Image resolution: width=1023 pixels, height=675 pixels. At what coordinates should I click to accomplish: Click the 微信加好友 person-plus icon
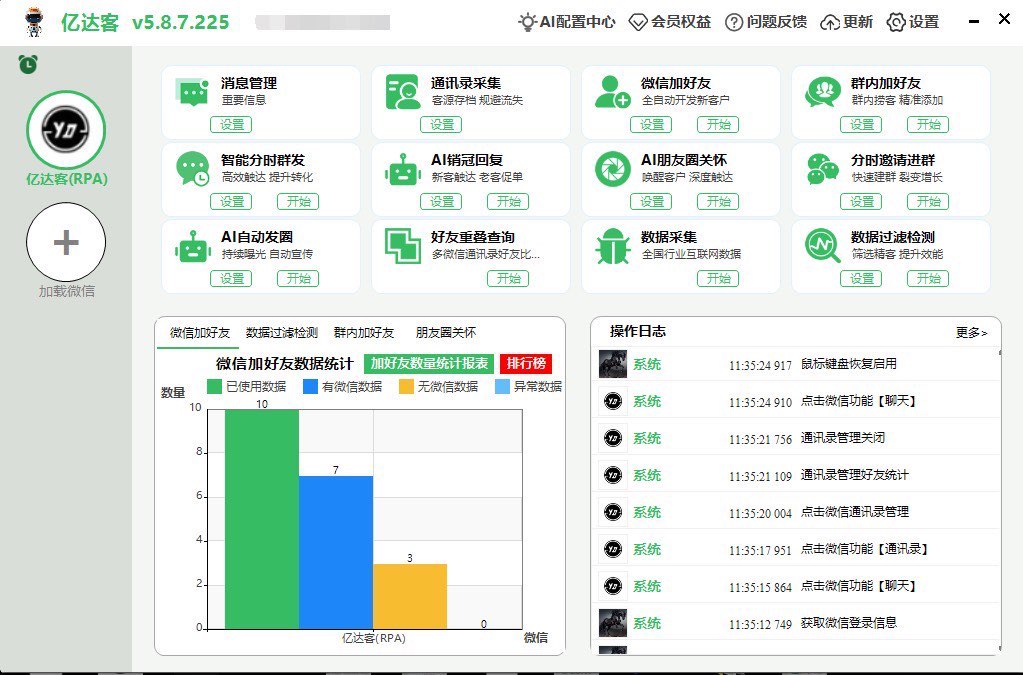(611, 92)
